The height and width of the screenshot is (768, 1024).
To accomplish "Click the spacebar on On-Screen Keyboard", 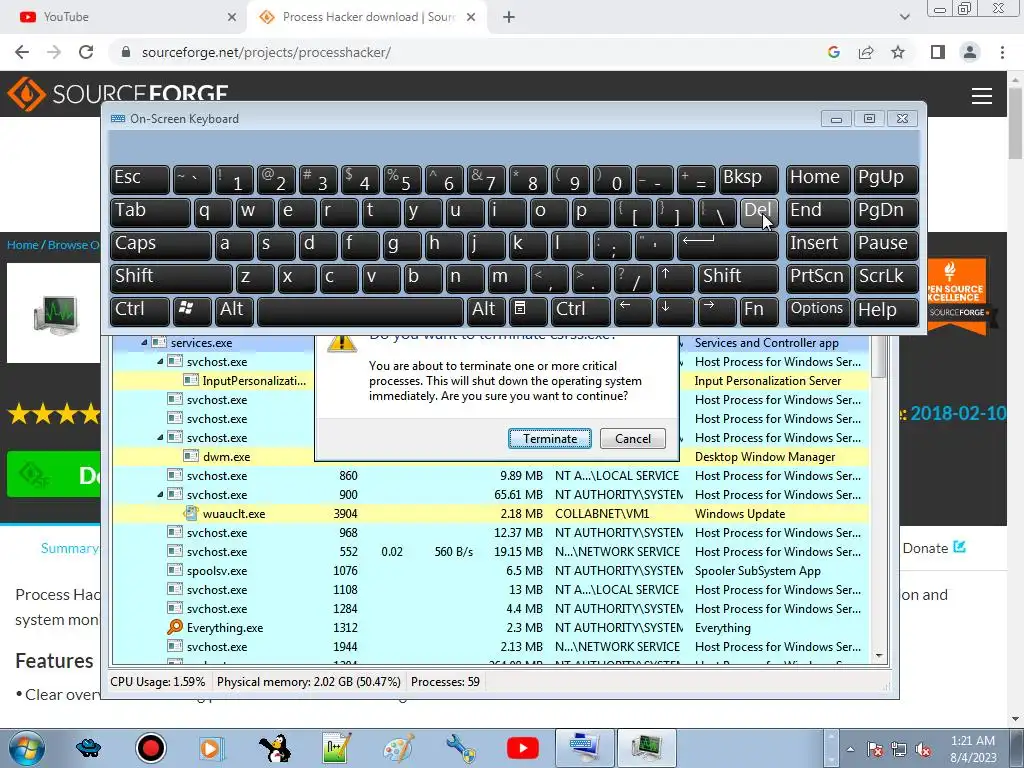I will pyautogui.click(x=360, y=310).
